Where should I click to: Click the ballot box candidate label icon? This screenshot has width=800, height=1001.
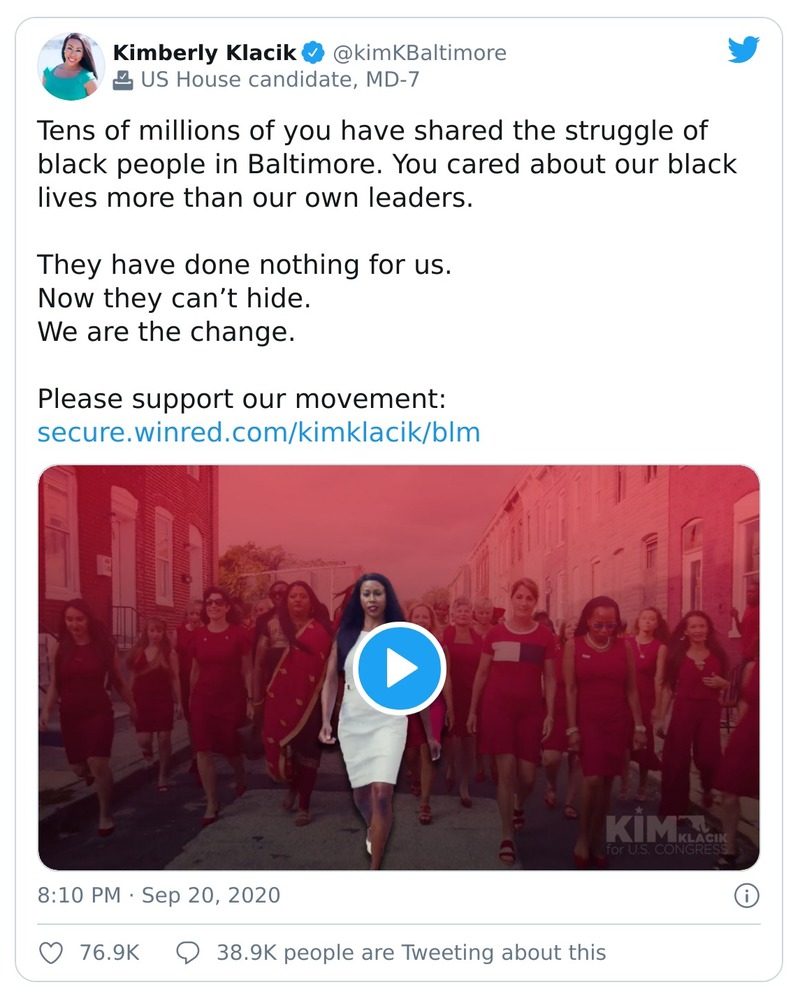(x=123, y=80)
